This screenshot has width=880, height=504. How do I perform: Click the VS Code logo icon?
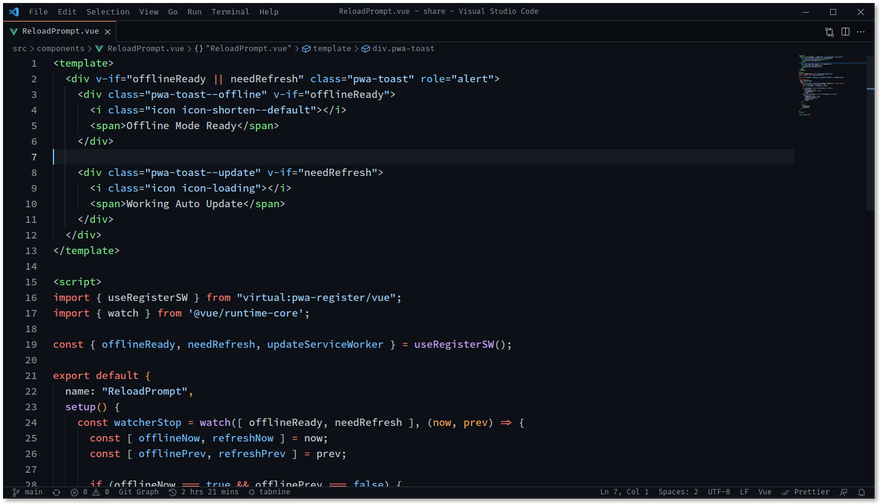pos(13,12)
